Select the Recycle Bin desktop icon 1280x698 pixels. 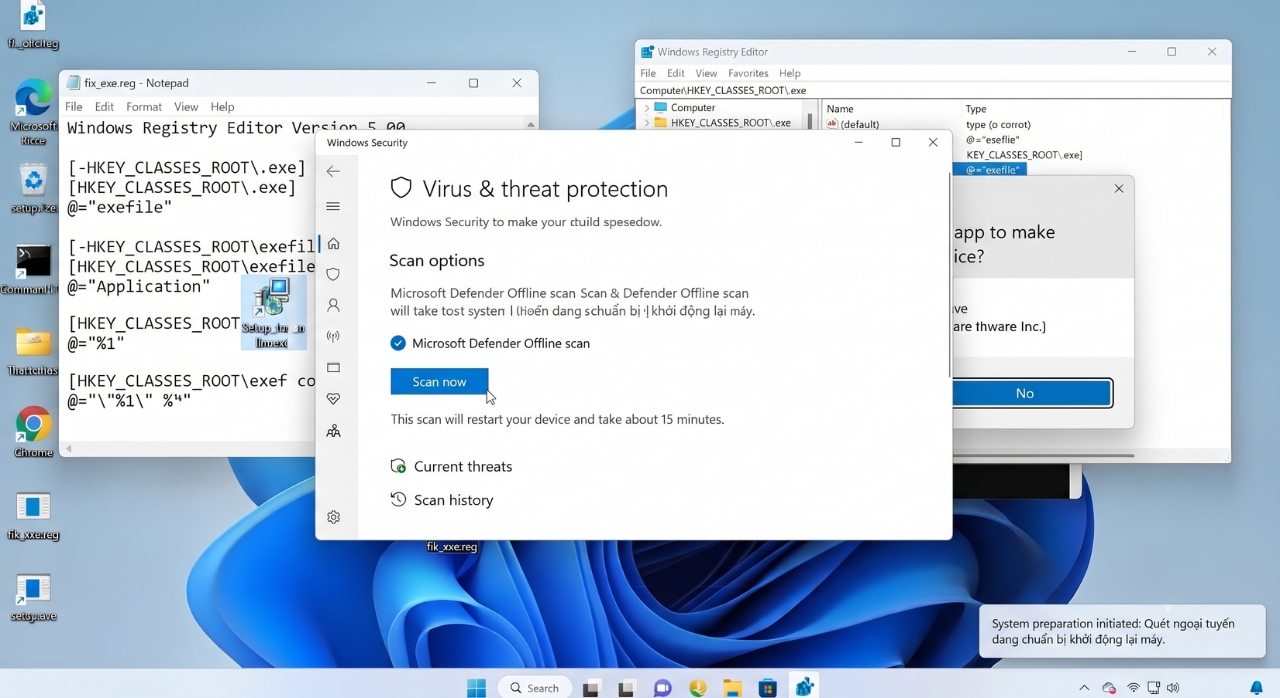click(33, 188)
